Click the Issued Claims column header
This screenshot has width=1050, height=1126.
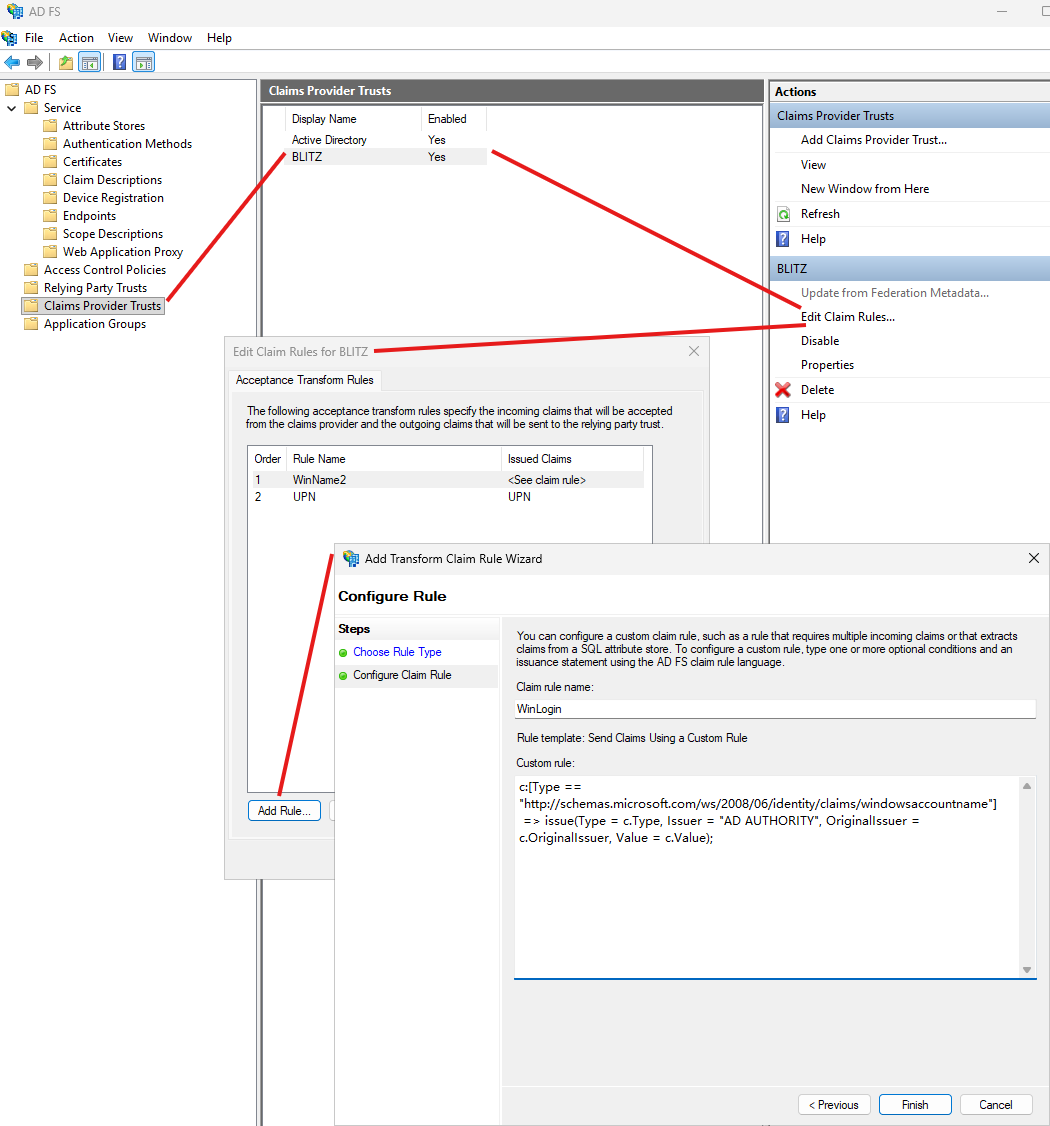click(572, 459)
